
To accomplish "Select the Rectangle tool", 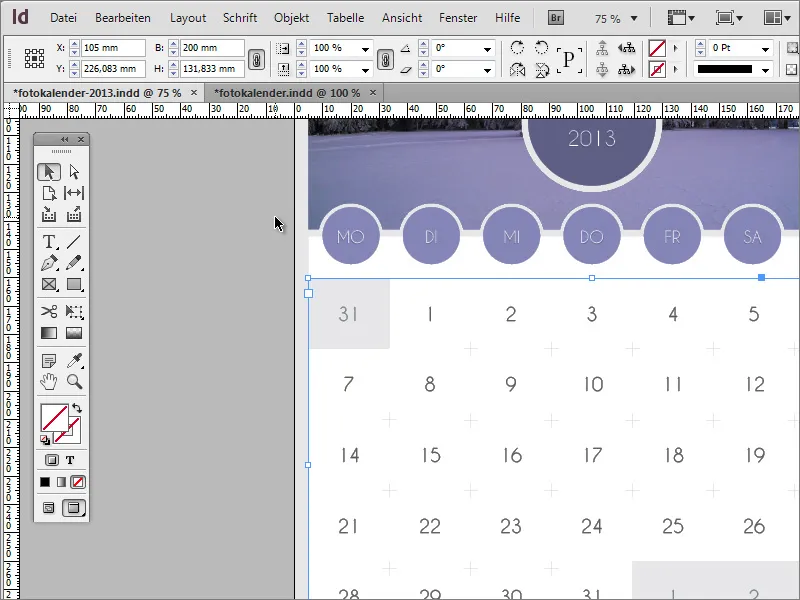I will [74, 284].
